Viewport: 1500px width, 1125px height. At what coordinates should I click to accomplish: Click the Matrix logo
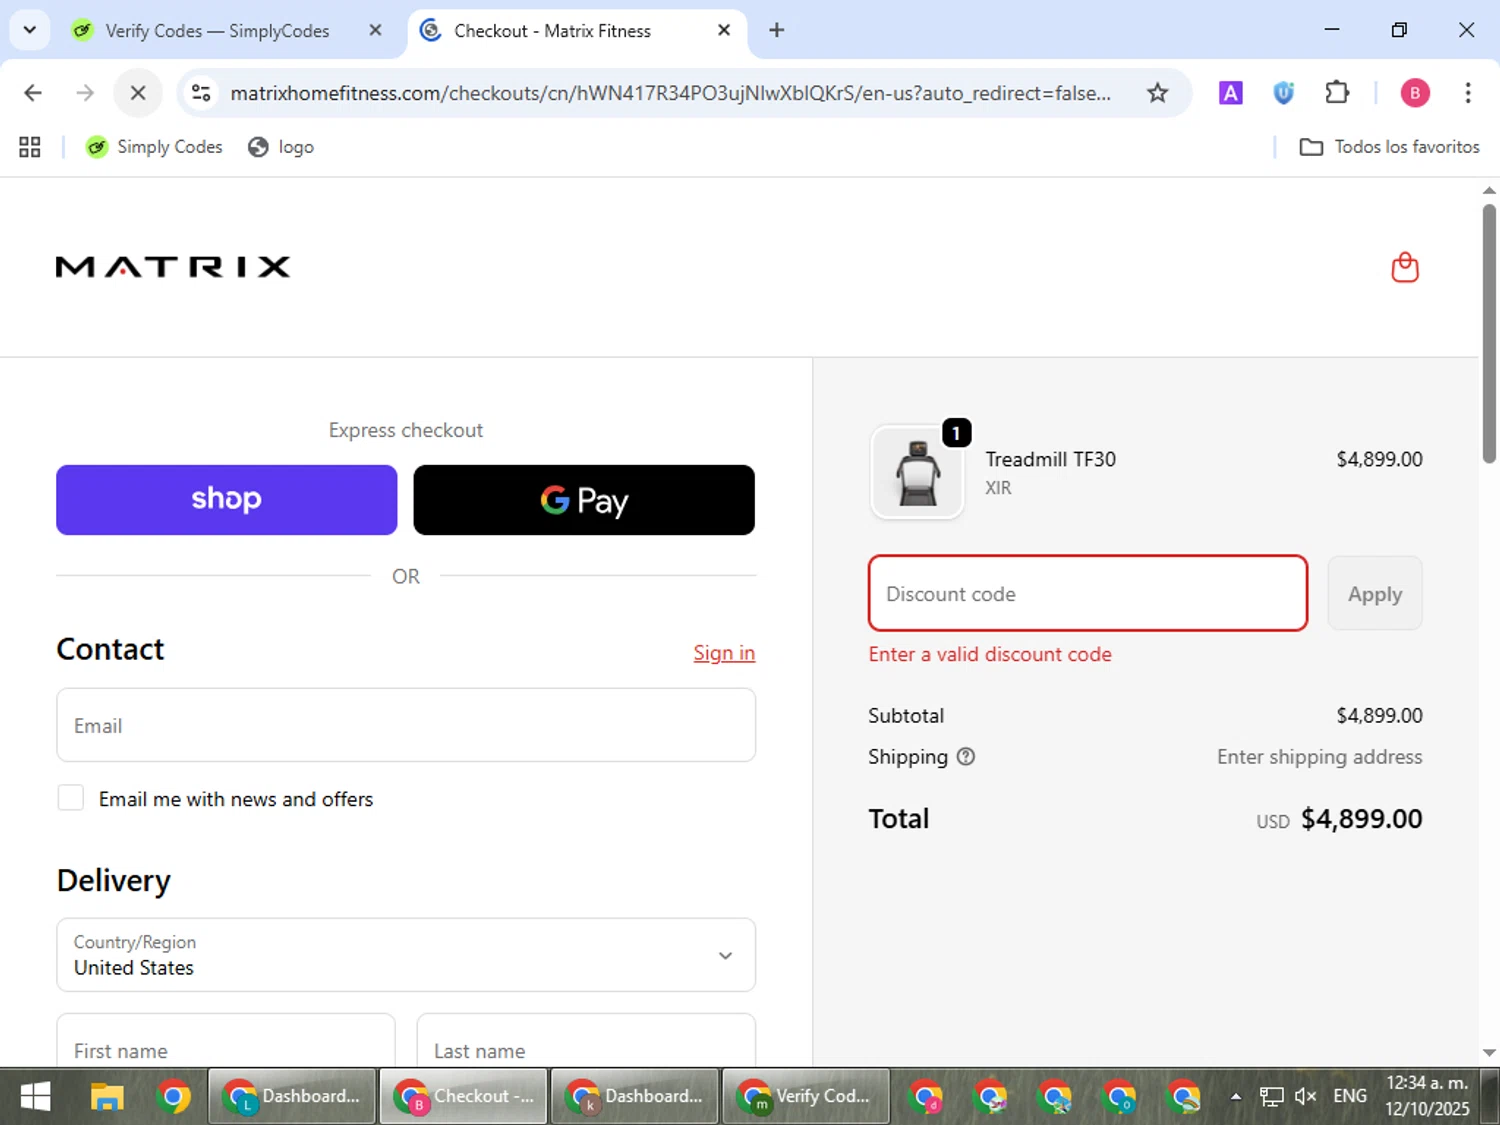pyautogui.click(x=173, y=267)
